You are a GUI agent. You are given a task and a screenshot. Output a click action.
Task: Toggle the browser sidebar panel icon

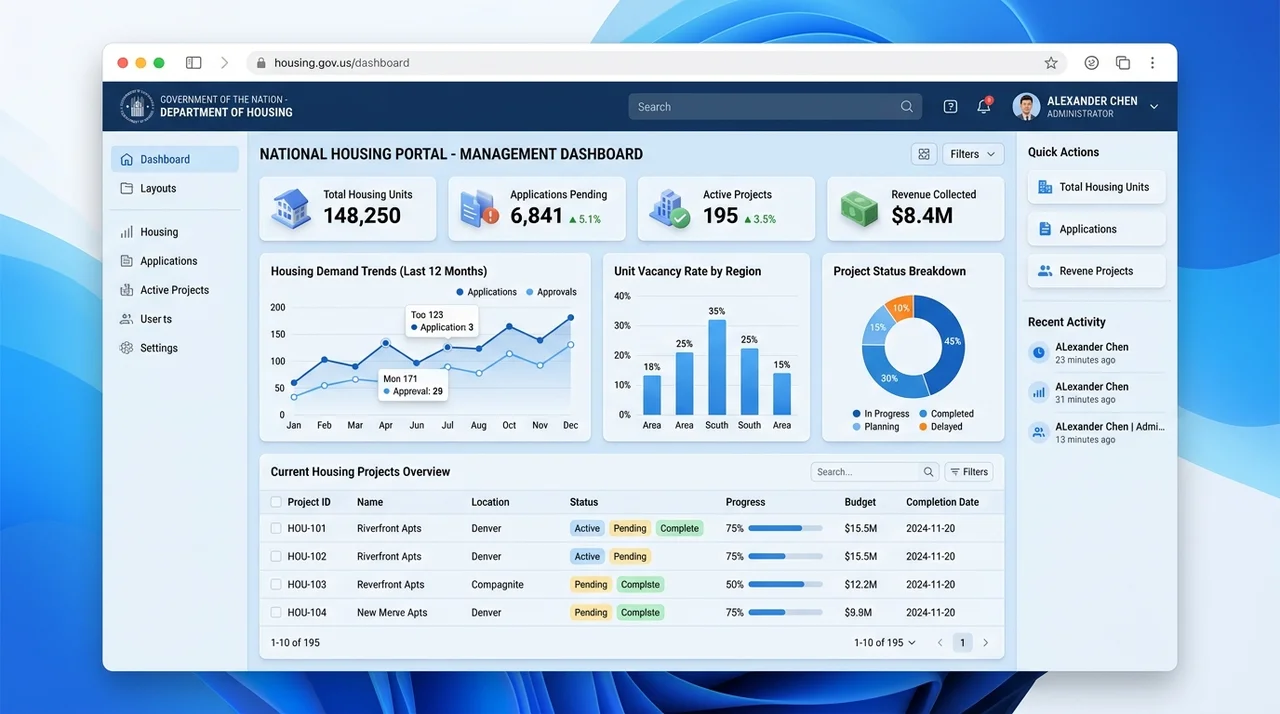click(194, 62)
